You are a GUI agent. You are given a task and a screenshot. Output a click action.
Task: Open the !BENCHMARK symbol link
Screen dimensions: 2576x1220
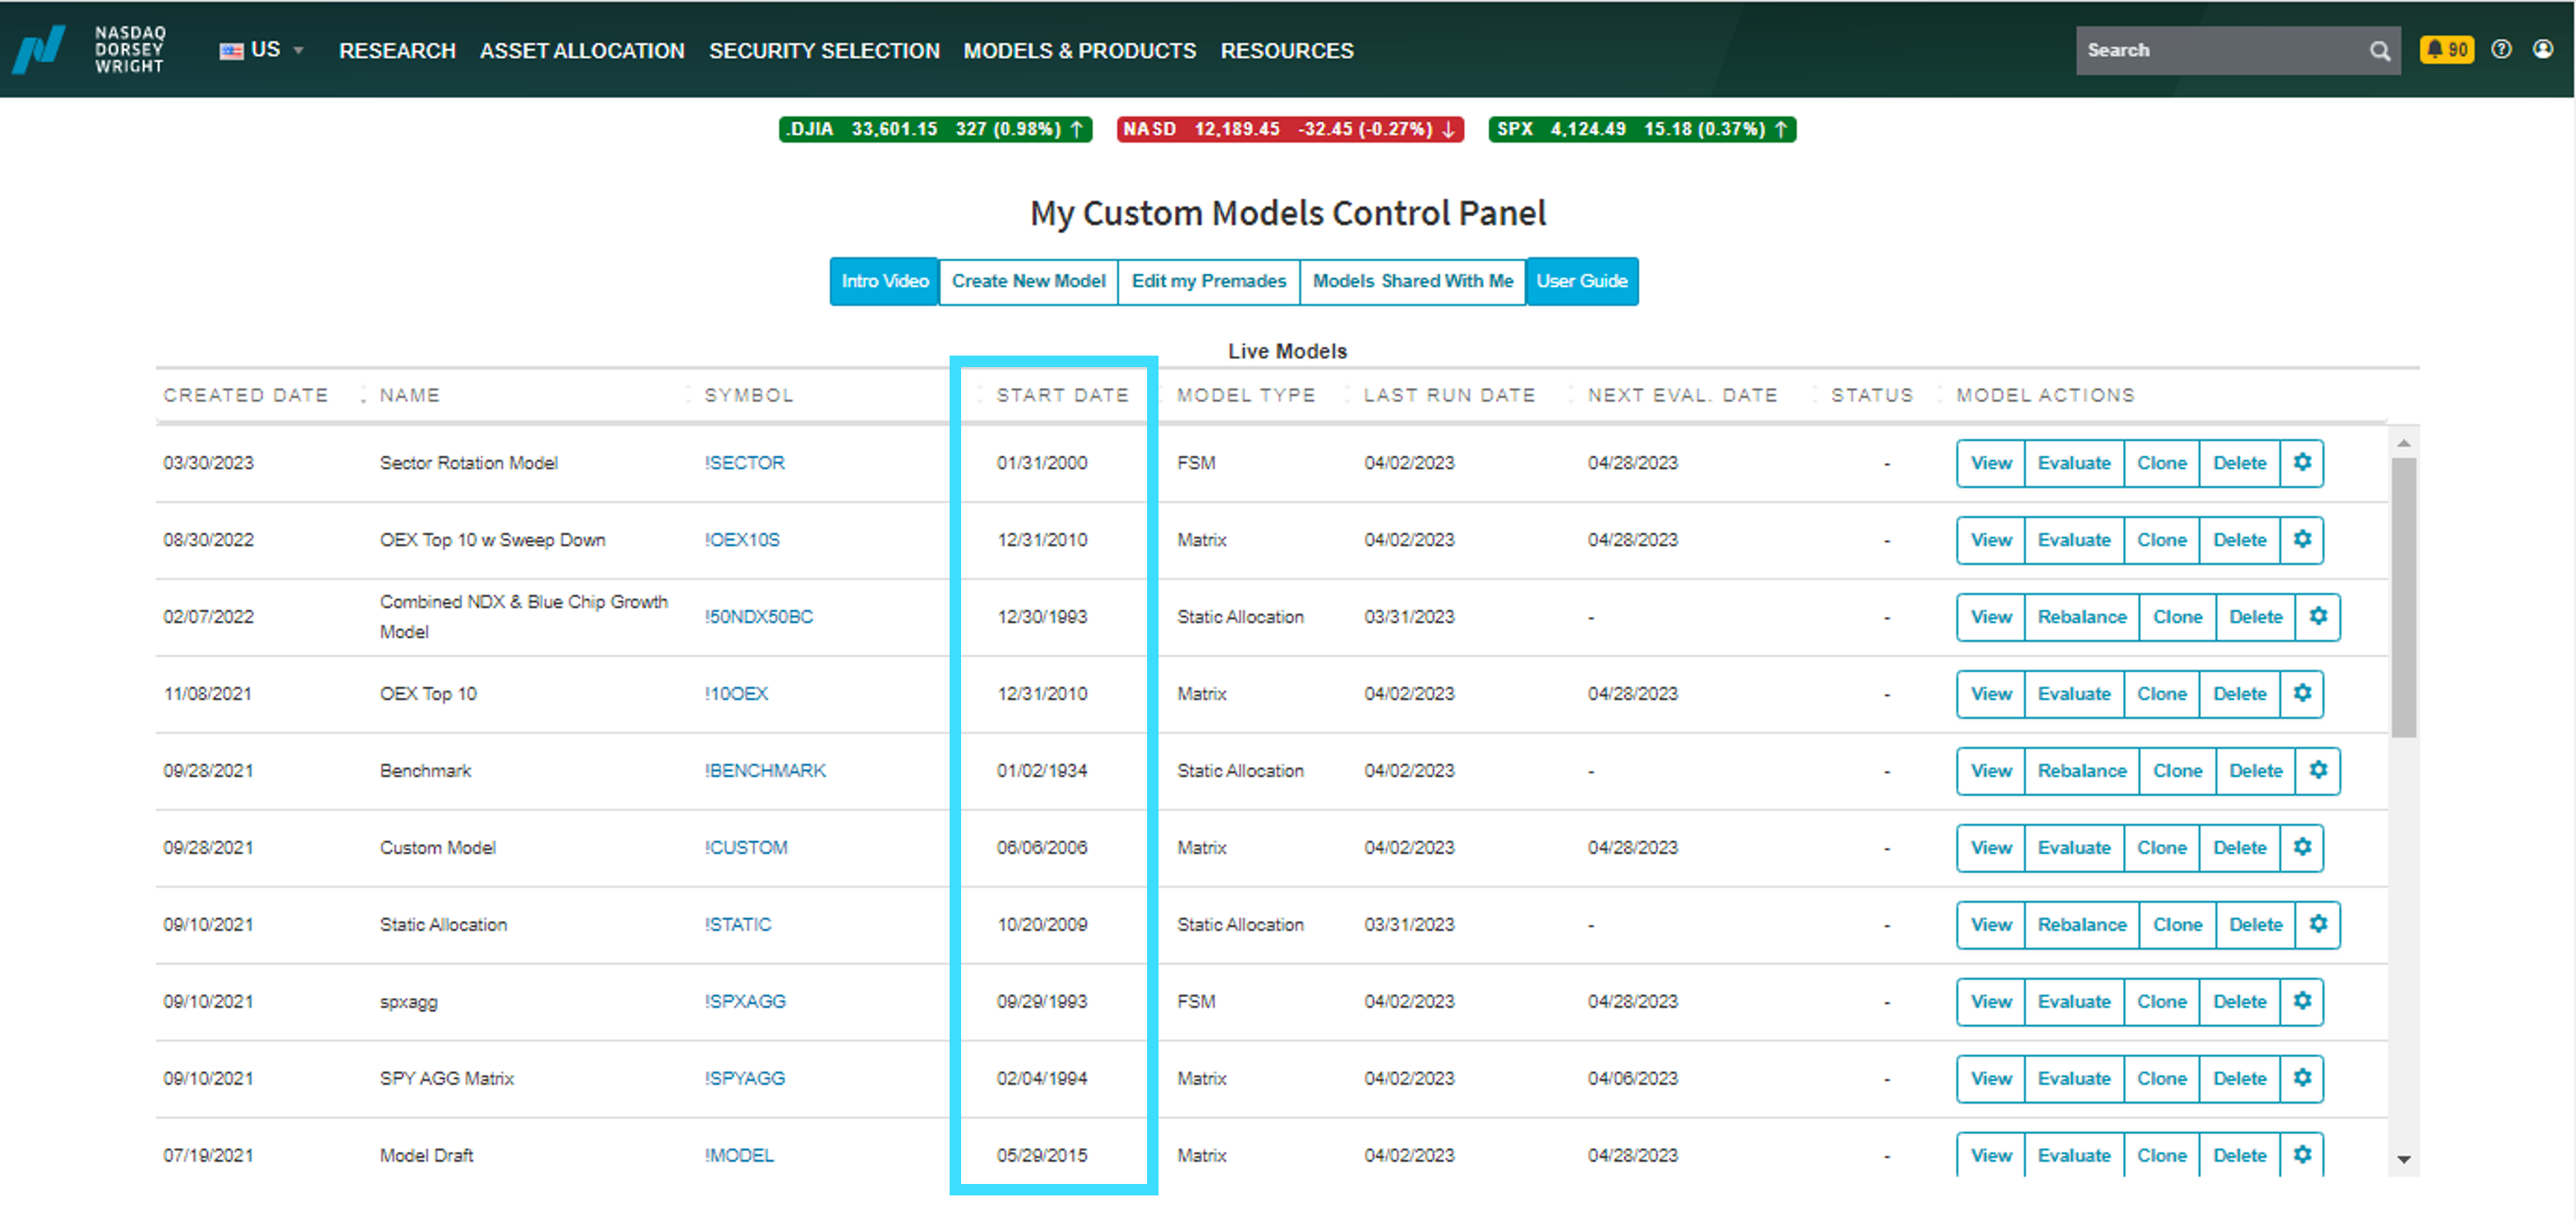pyautogui.click(x=765, y=771)
